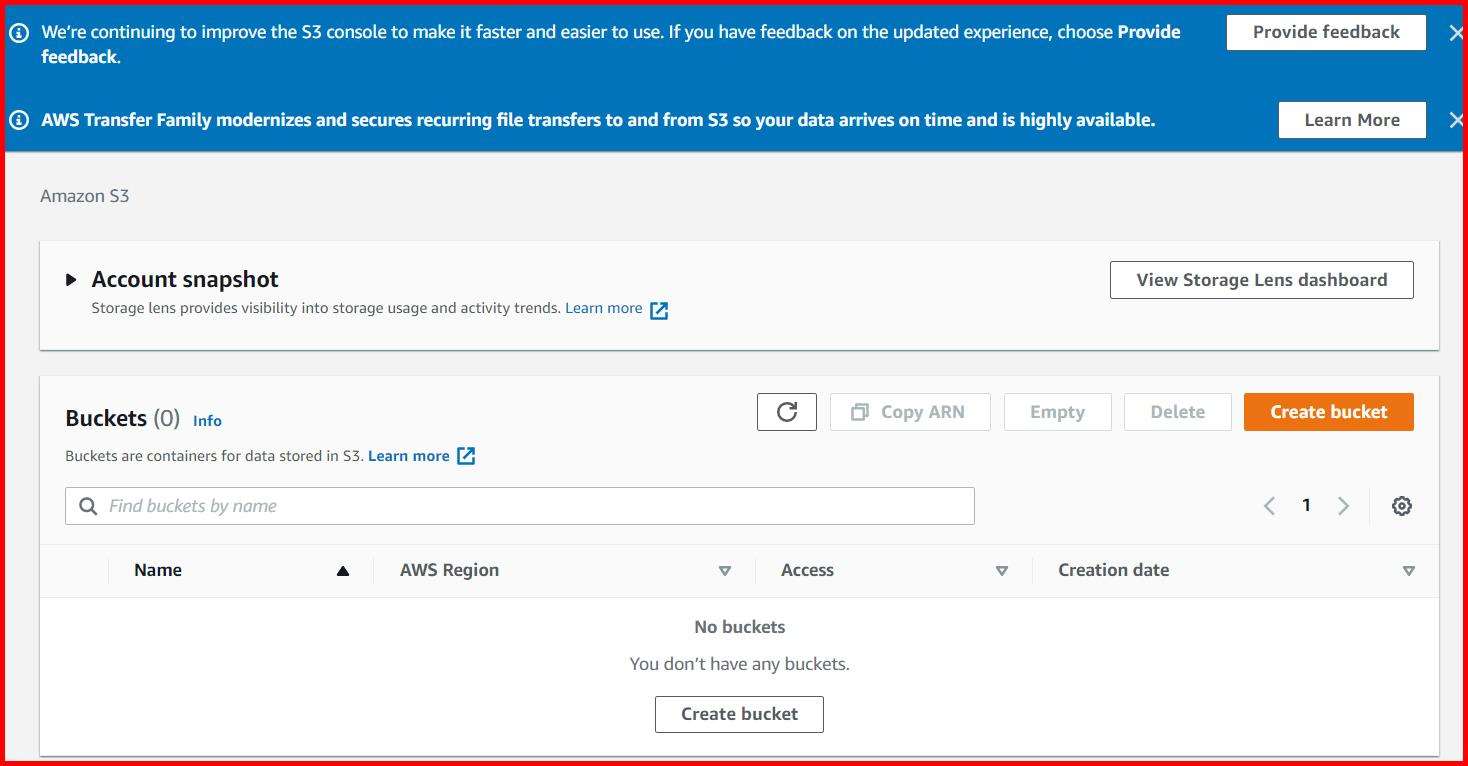Screen dimensions: 1468x766
Task: Click inside the Find buckets by name field
Action: point(400,505)
